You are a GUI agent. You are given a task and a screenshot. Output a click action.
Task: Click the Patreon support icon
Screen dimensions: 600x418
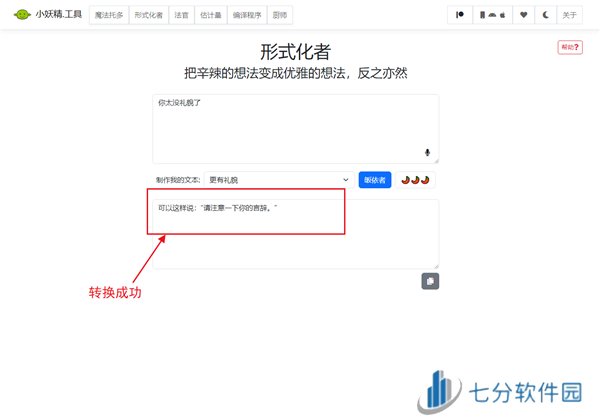coord(460,15)
